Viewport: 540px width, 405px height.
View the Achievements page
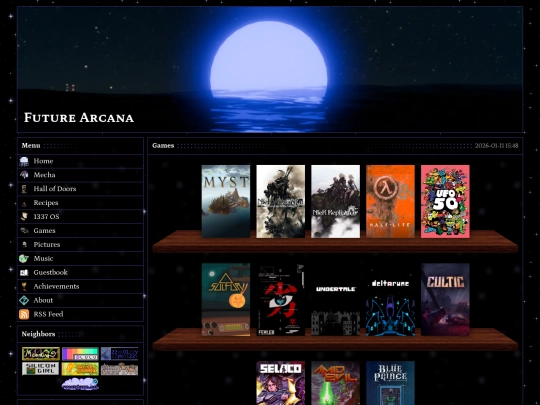click(56, 287)
